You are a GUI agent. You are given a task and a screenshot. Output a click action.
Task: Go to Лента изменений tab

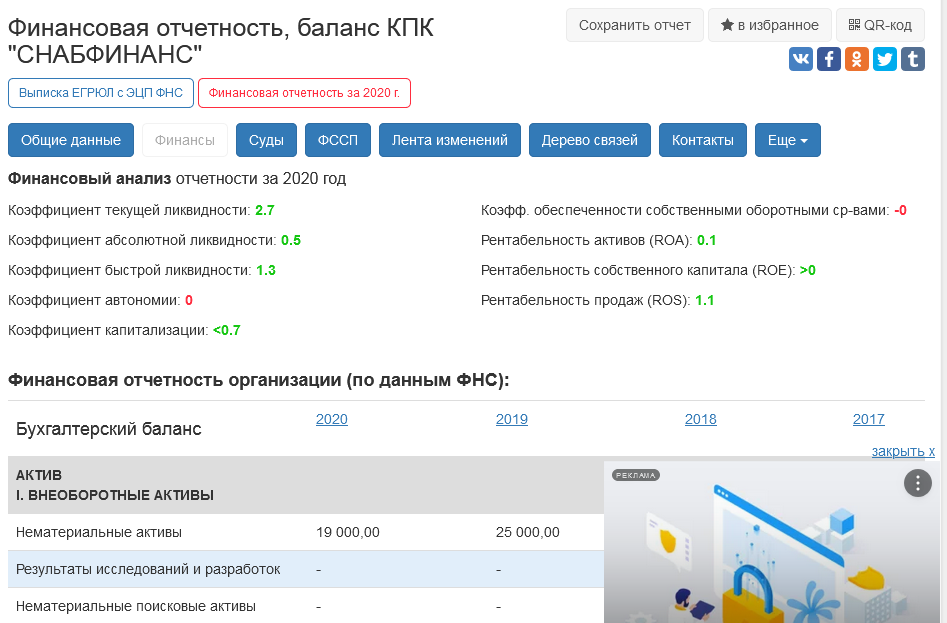pyautogui.click(x=449, y=140)
